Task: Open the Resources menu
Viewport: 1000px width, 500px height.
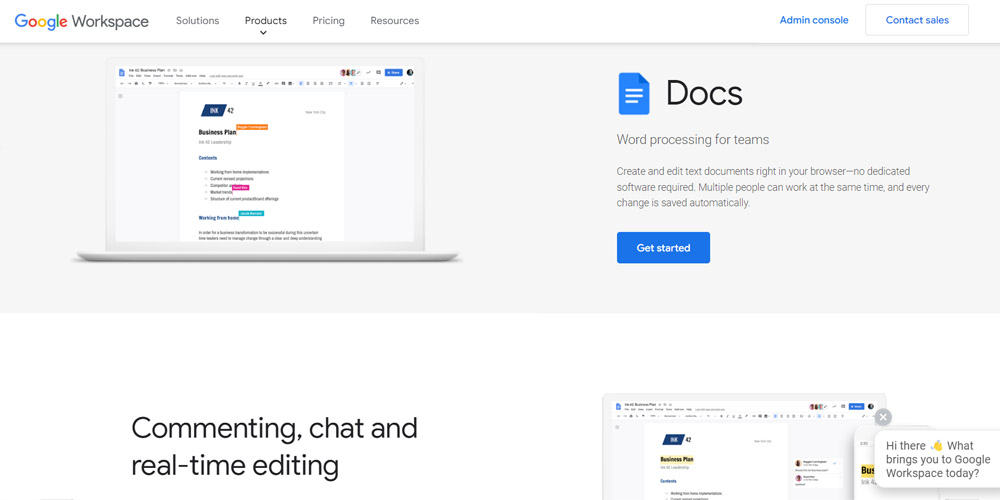Action: (x=395, y=20)
